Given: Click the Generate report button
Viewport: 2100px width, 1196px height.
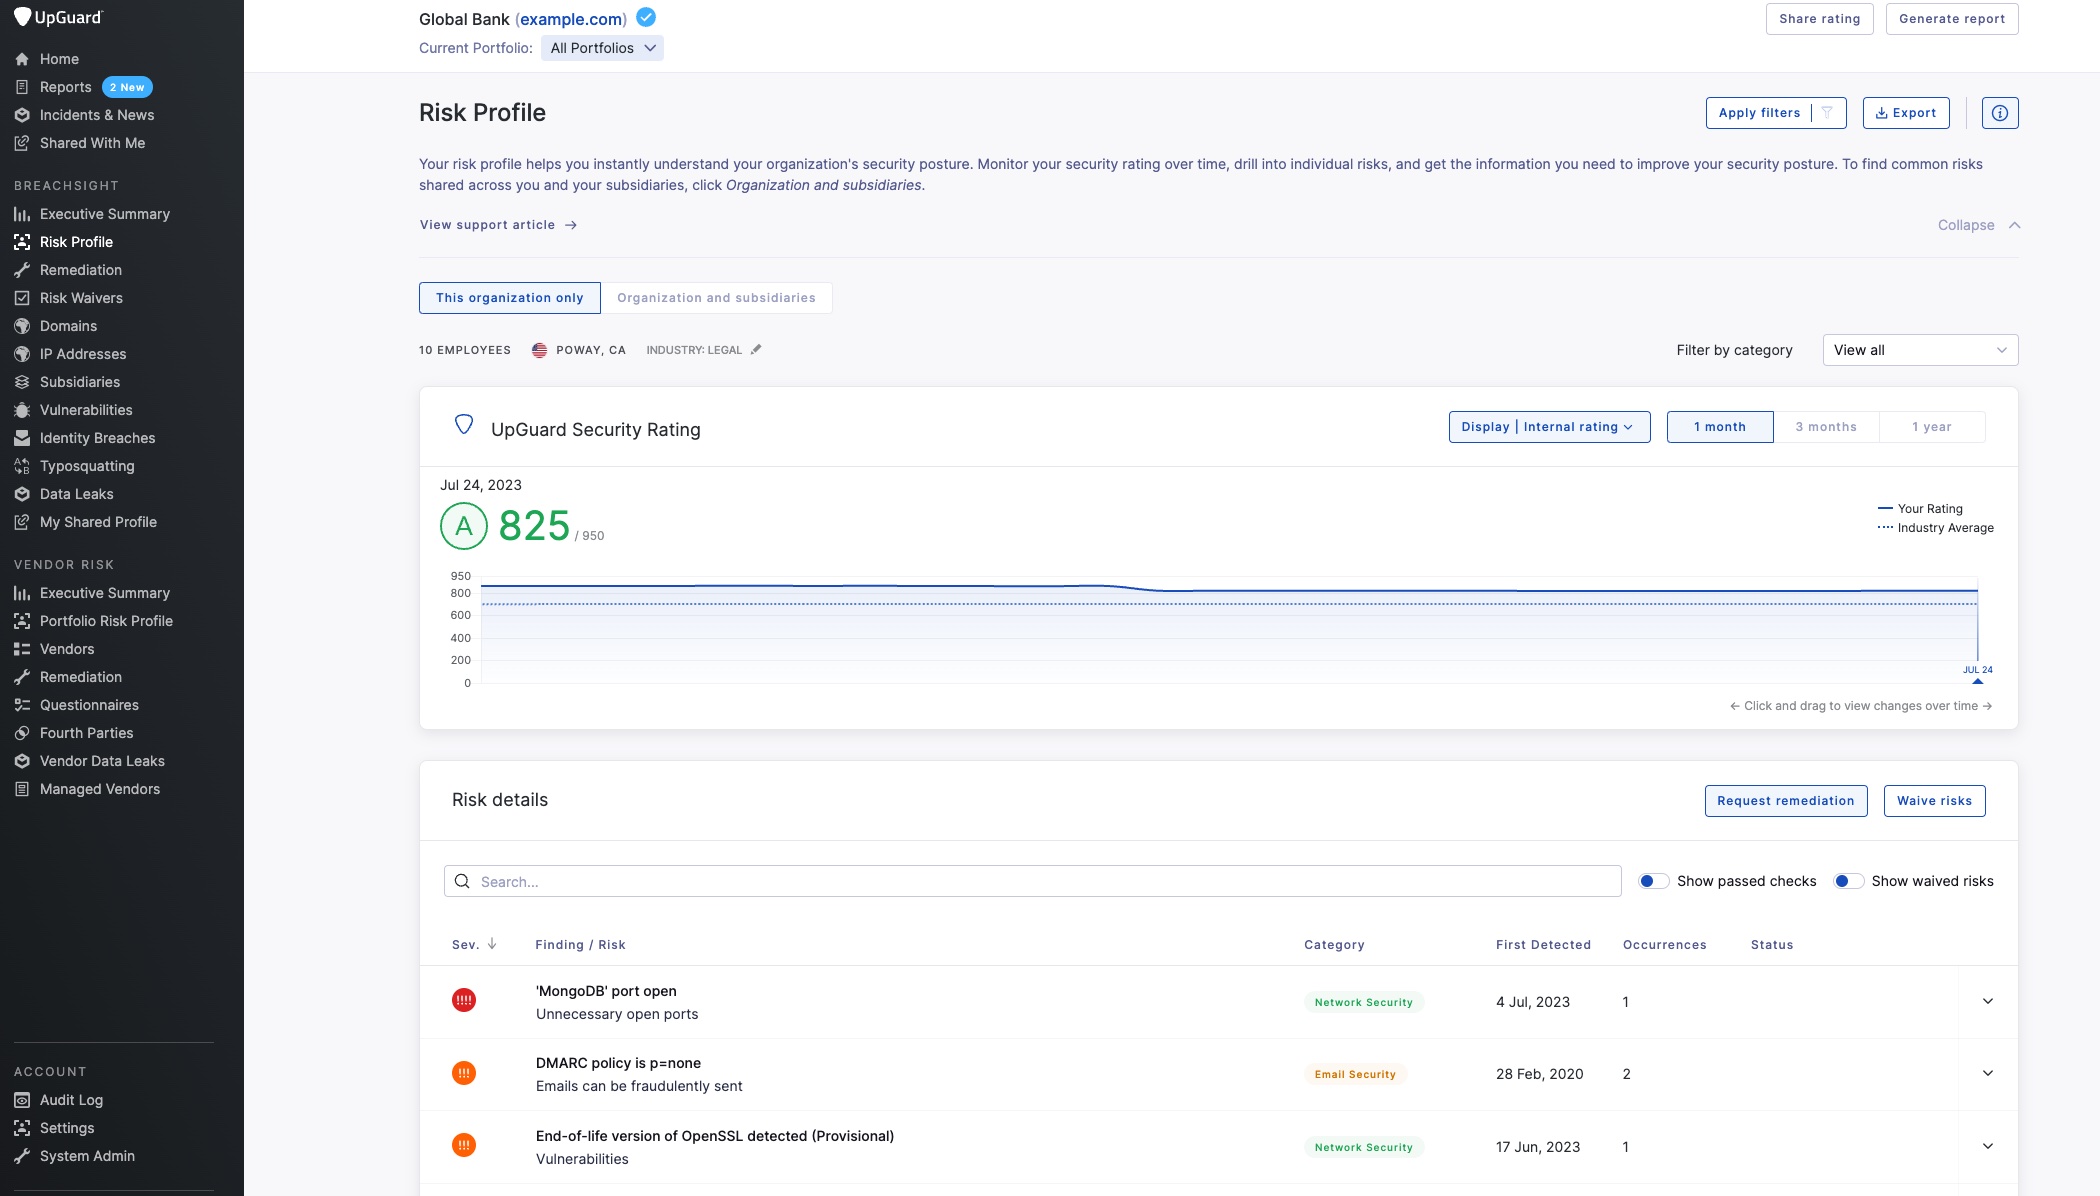Looking at the screenshot, I should pyautogui.click(x=1952, y=19).
